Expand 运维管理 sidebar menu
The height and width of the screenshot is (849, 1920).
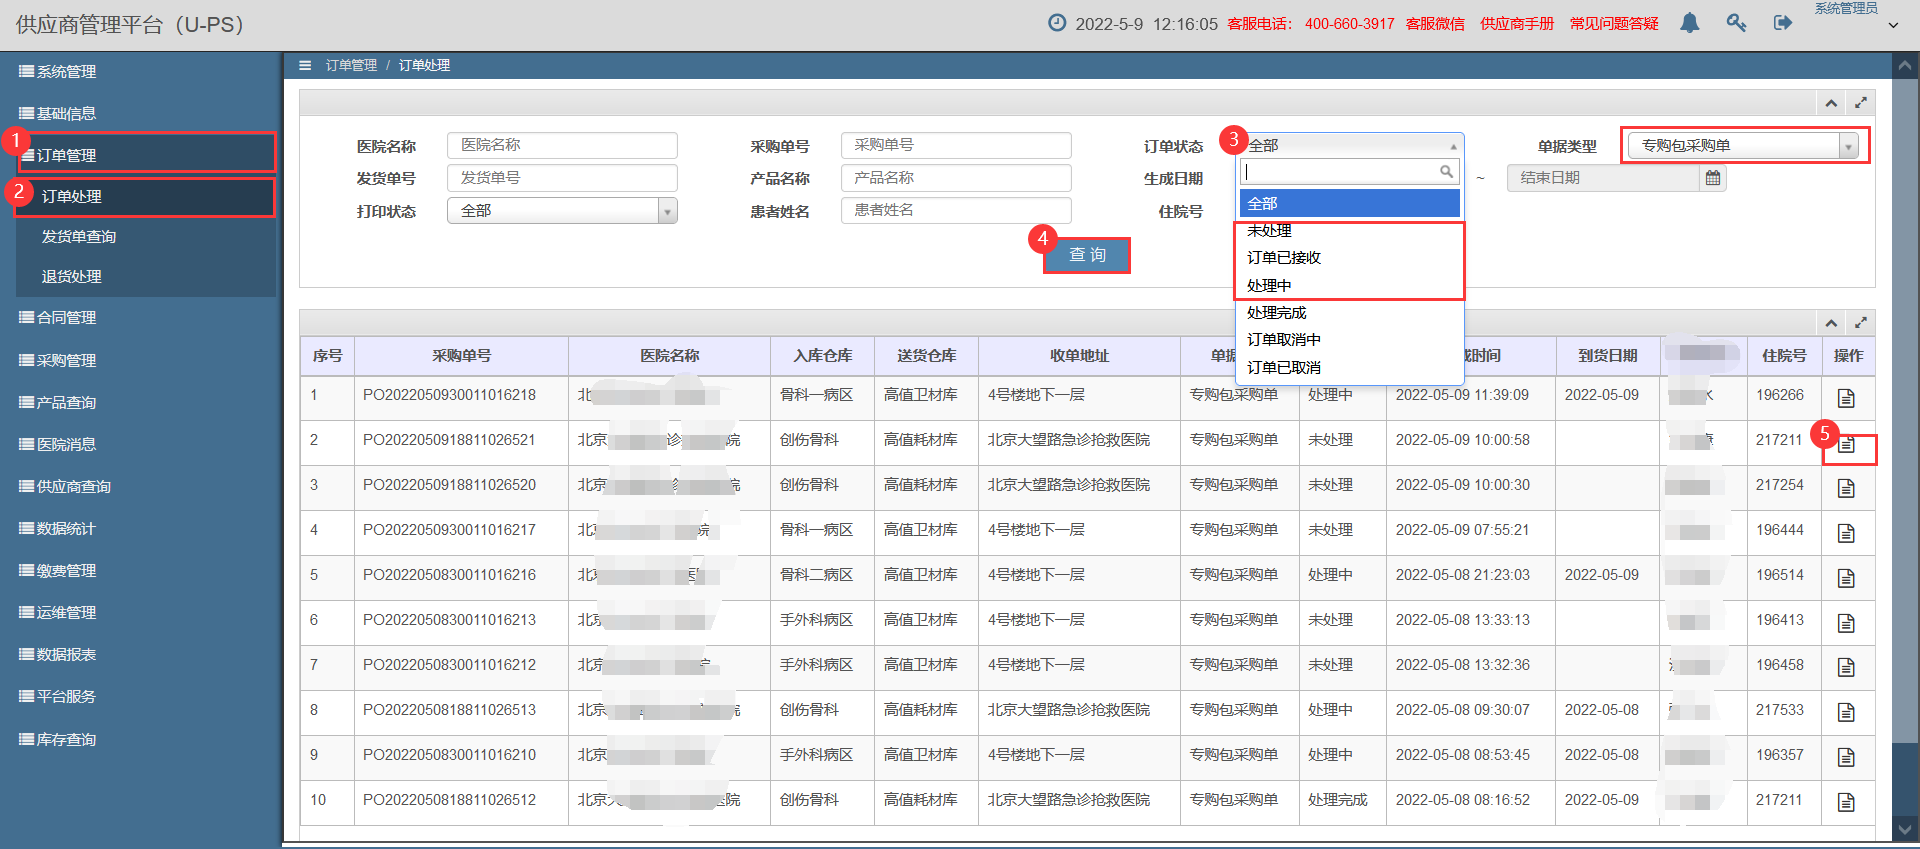(140, 613)
